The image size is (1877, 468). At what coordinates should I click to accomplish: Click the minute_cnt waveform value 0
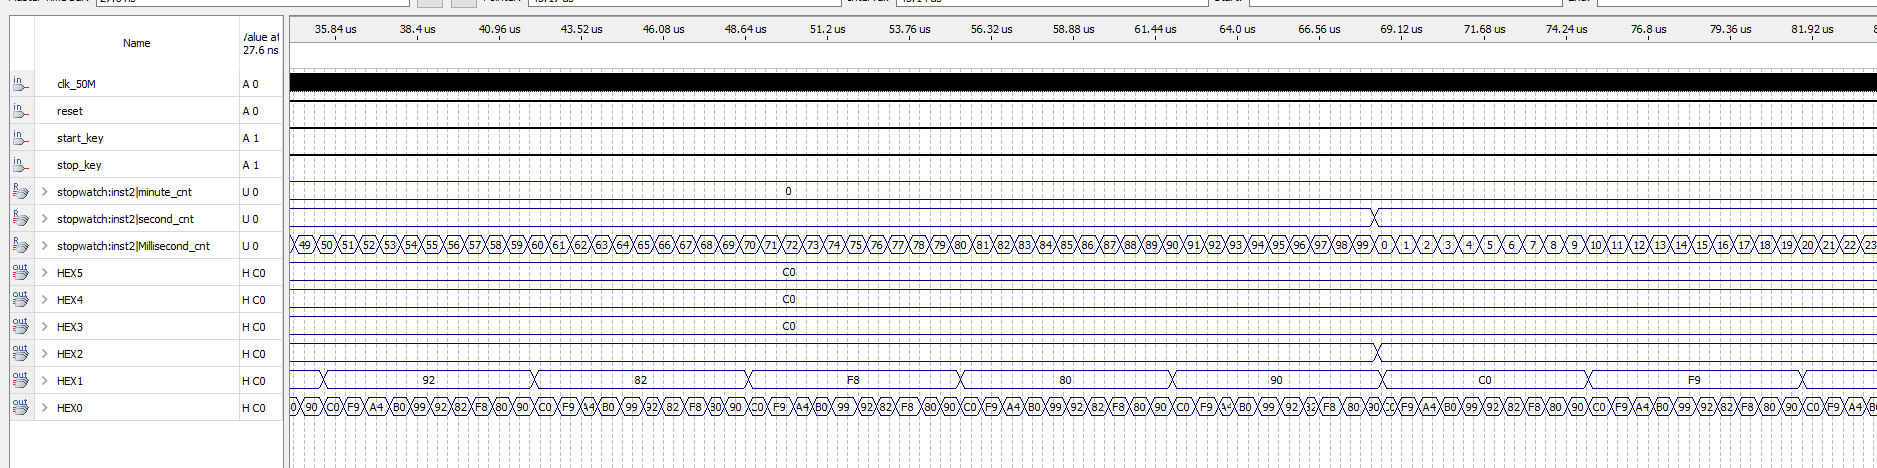point(788,191)
